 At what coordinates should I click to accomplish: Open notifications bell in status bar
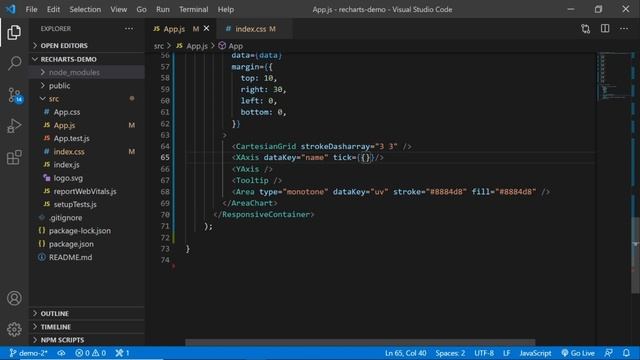[x=627, y=353]
